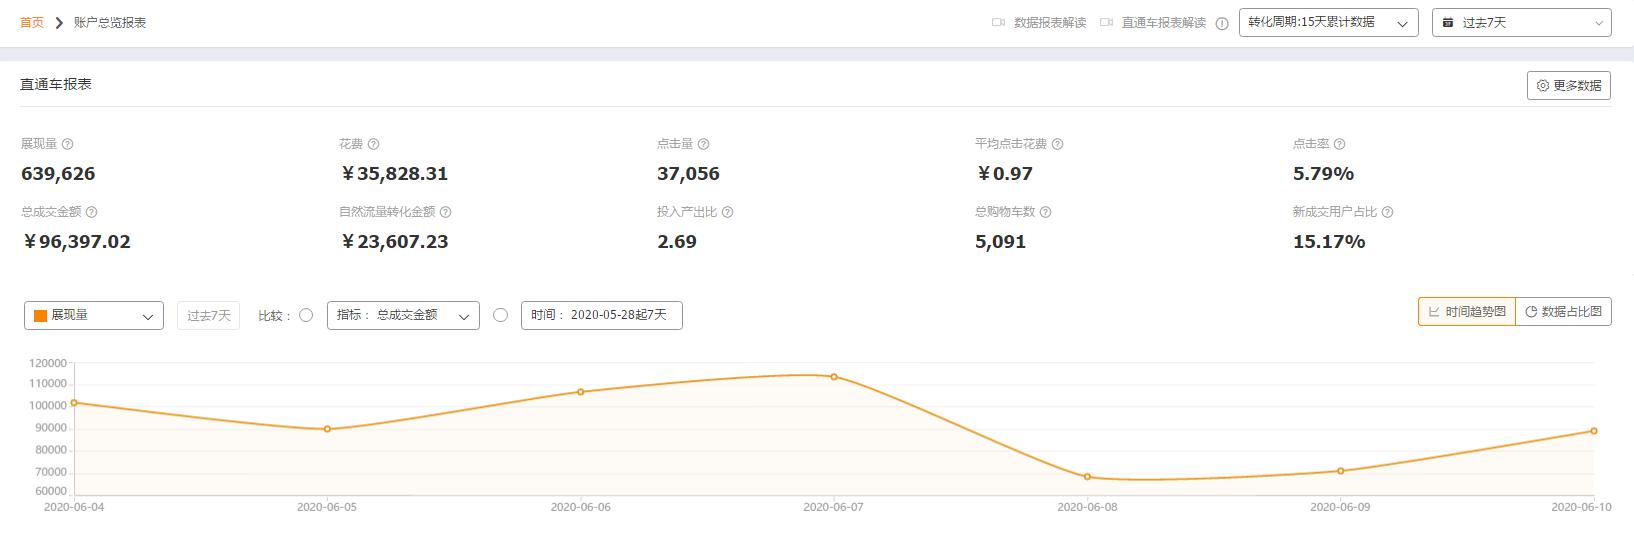Expand the 指标: 总成交金额 dropdown

click(x=403, y=315)
